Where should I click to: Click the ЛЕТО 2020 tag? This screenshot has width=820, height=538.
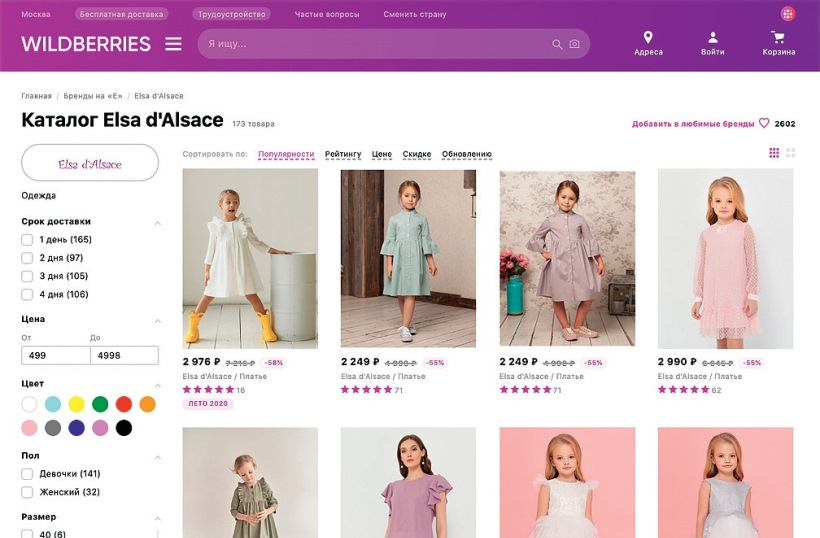click(x=208, y=404)
